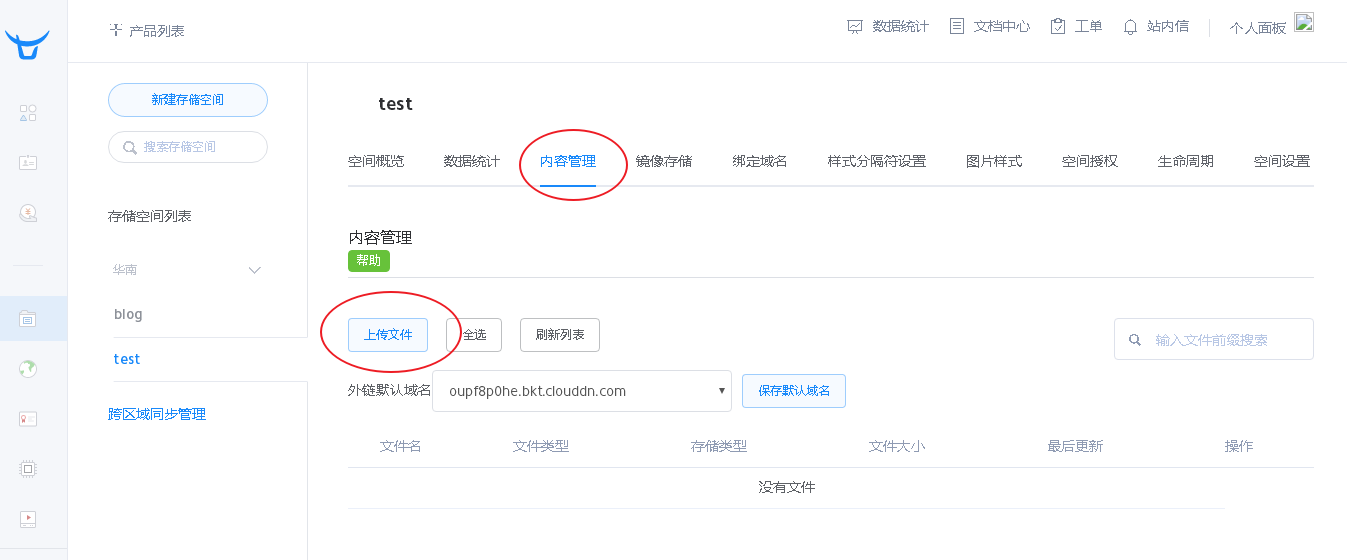Image resolution: width=1347 pixels, height=560 pixels.
Task: Open the 工单 link
Action: click(1089, 27)
